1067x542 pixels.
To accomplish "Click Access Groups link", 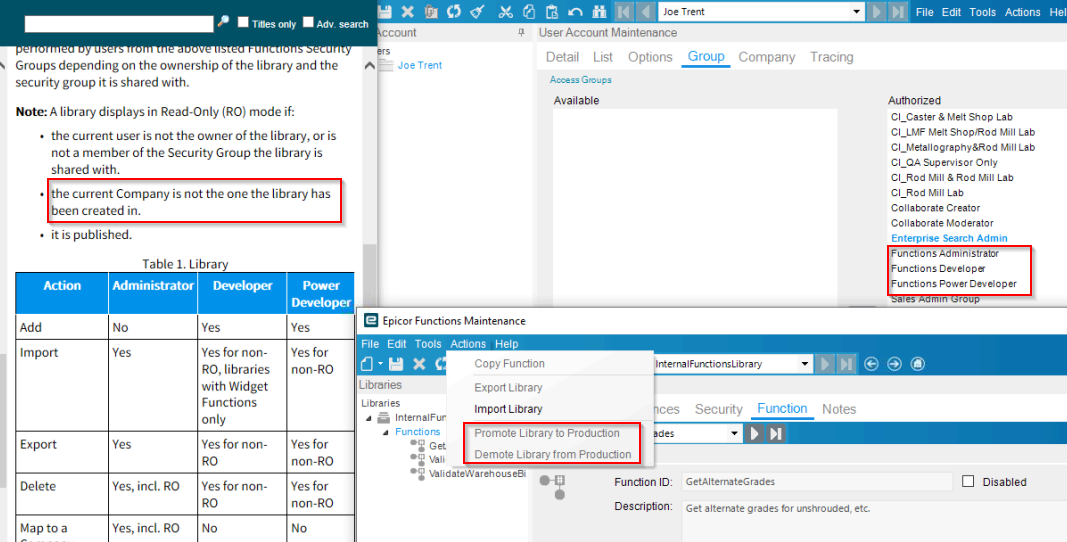I will pyautogui.click(x=580, y=80).
